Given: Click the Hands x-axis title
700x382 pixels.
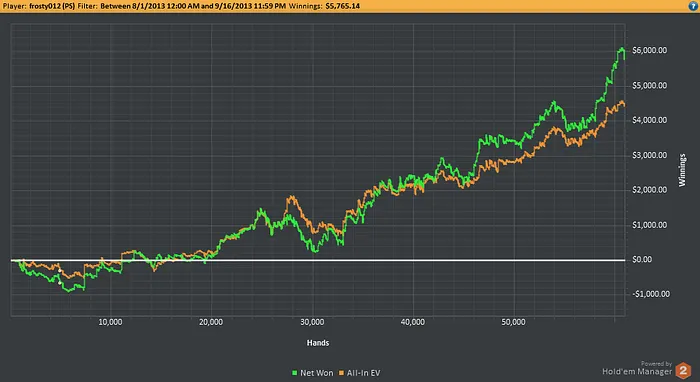Looking at the screenshot, I should [x=318, y=343].
